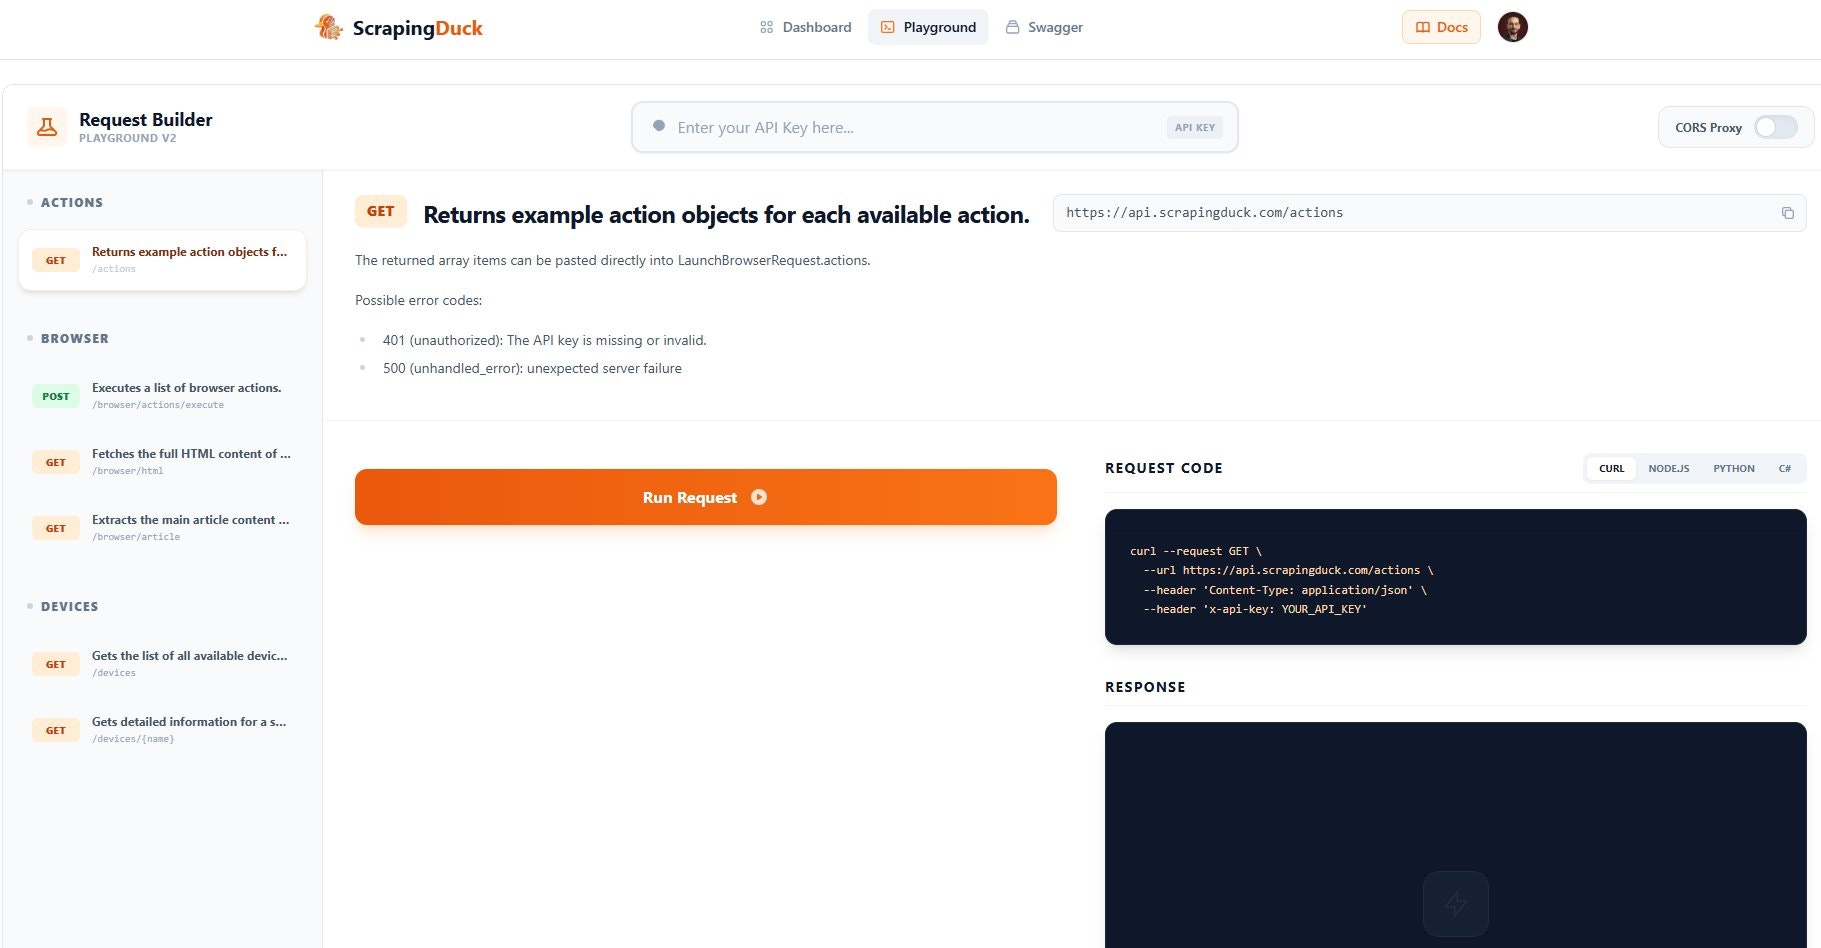Screen dimensions: 1821x948
Task: Click the ScrapingDuck brand name
Action: tap(417, 28)
